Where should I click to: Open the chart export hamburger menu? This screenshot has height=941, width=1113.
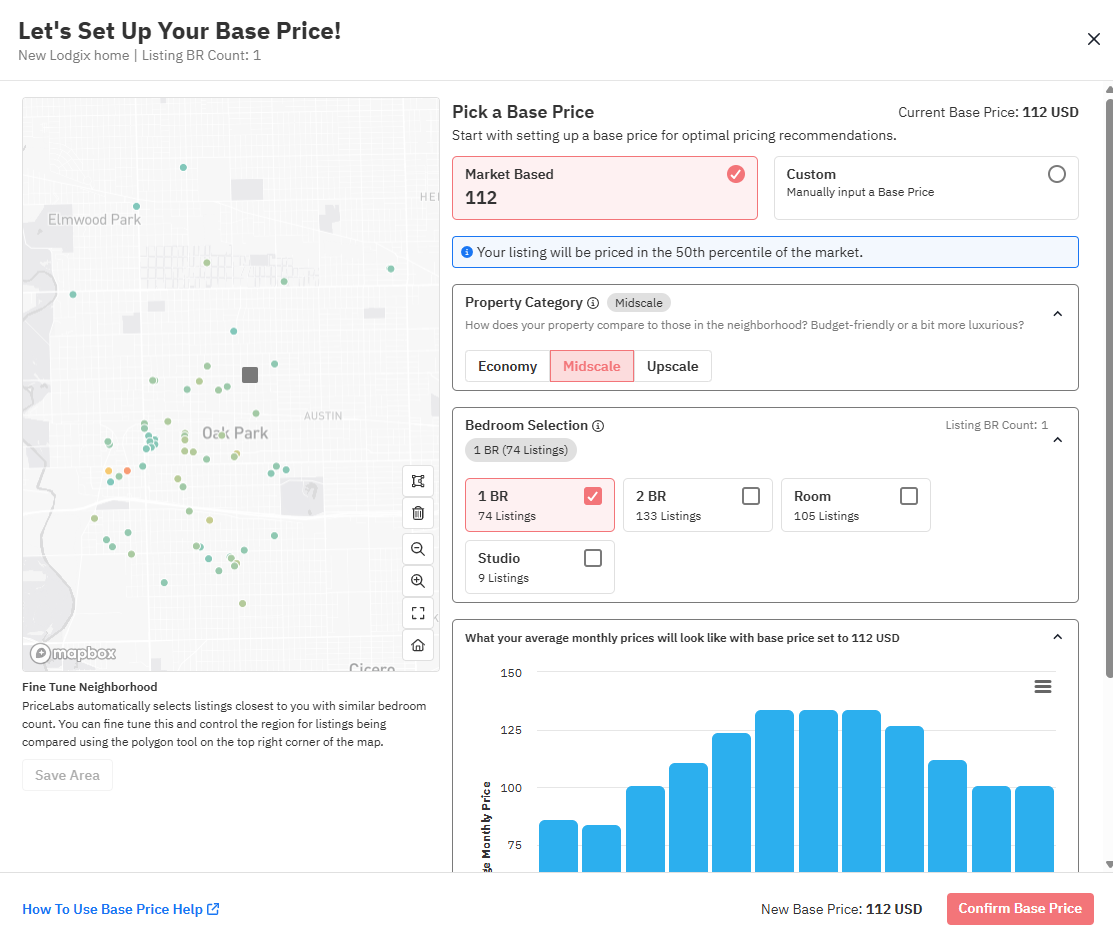click(x=1043, y=686)
